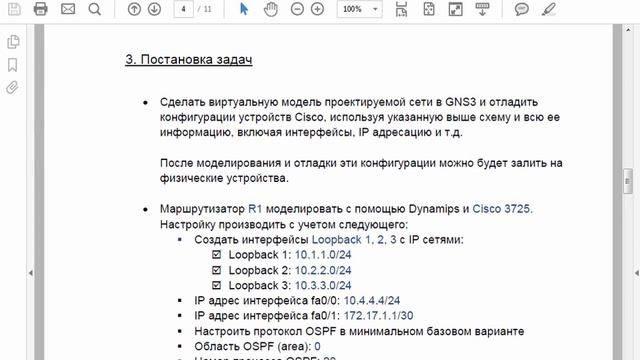Zoom in with plus icon
Viewport: 640px width, 360px height.
tap(317, 9)
